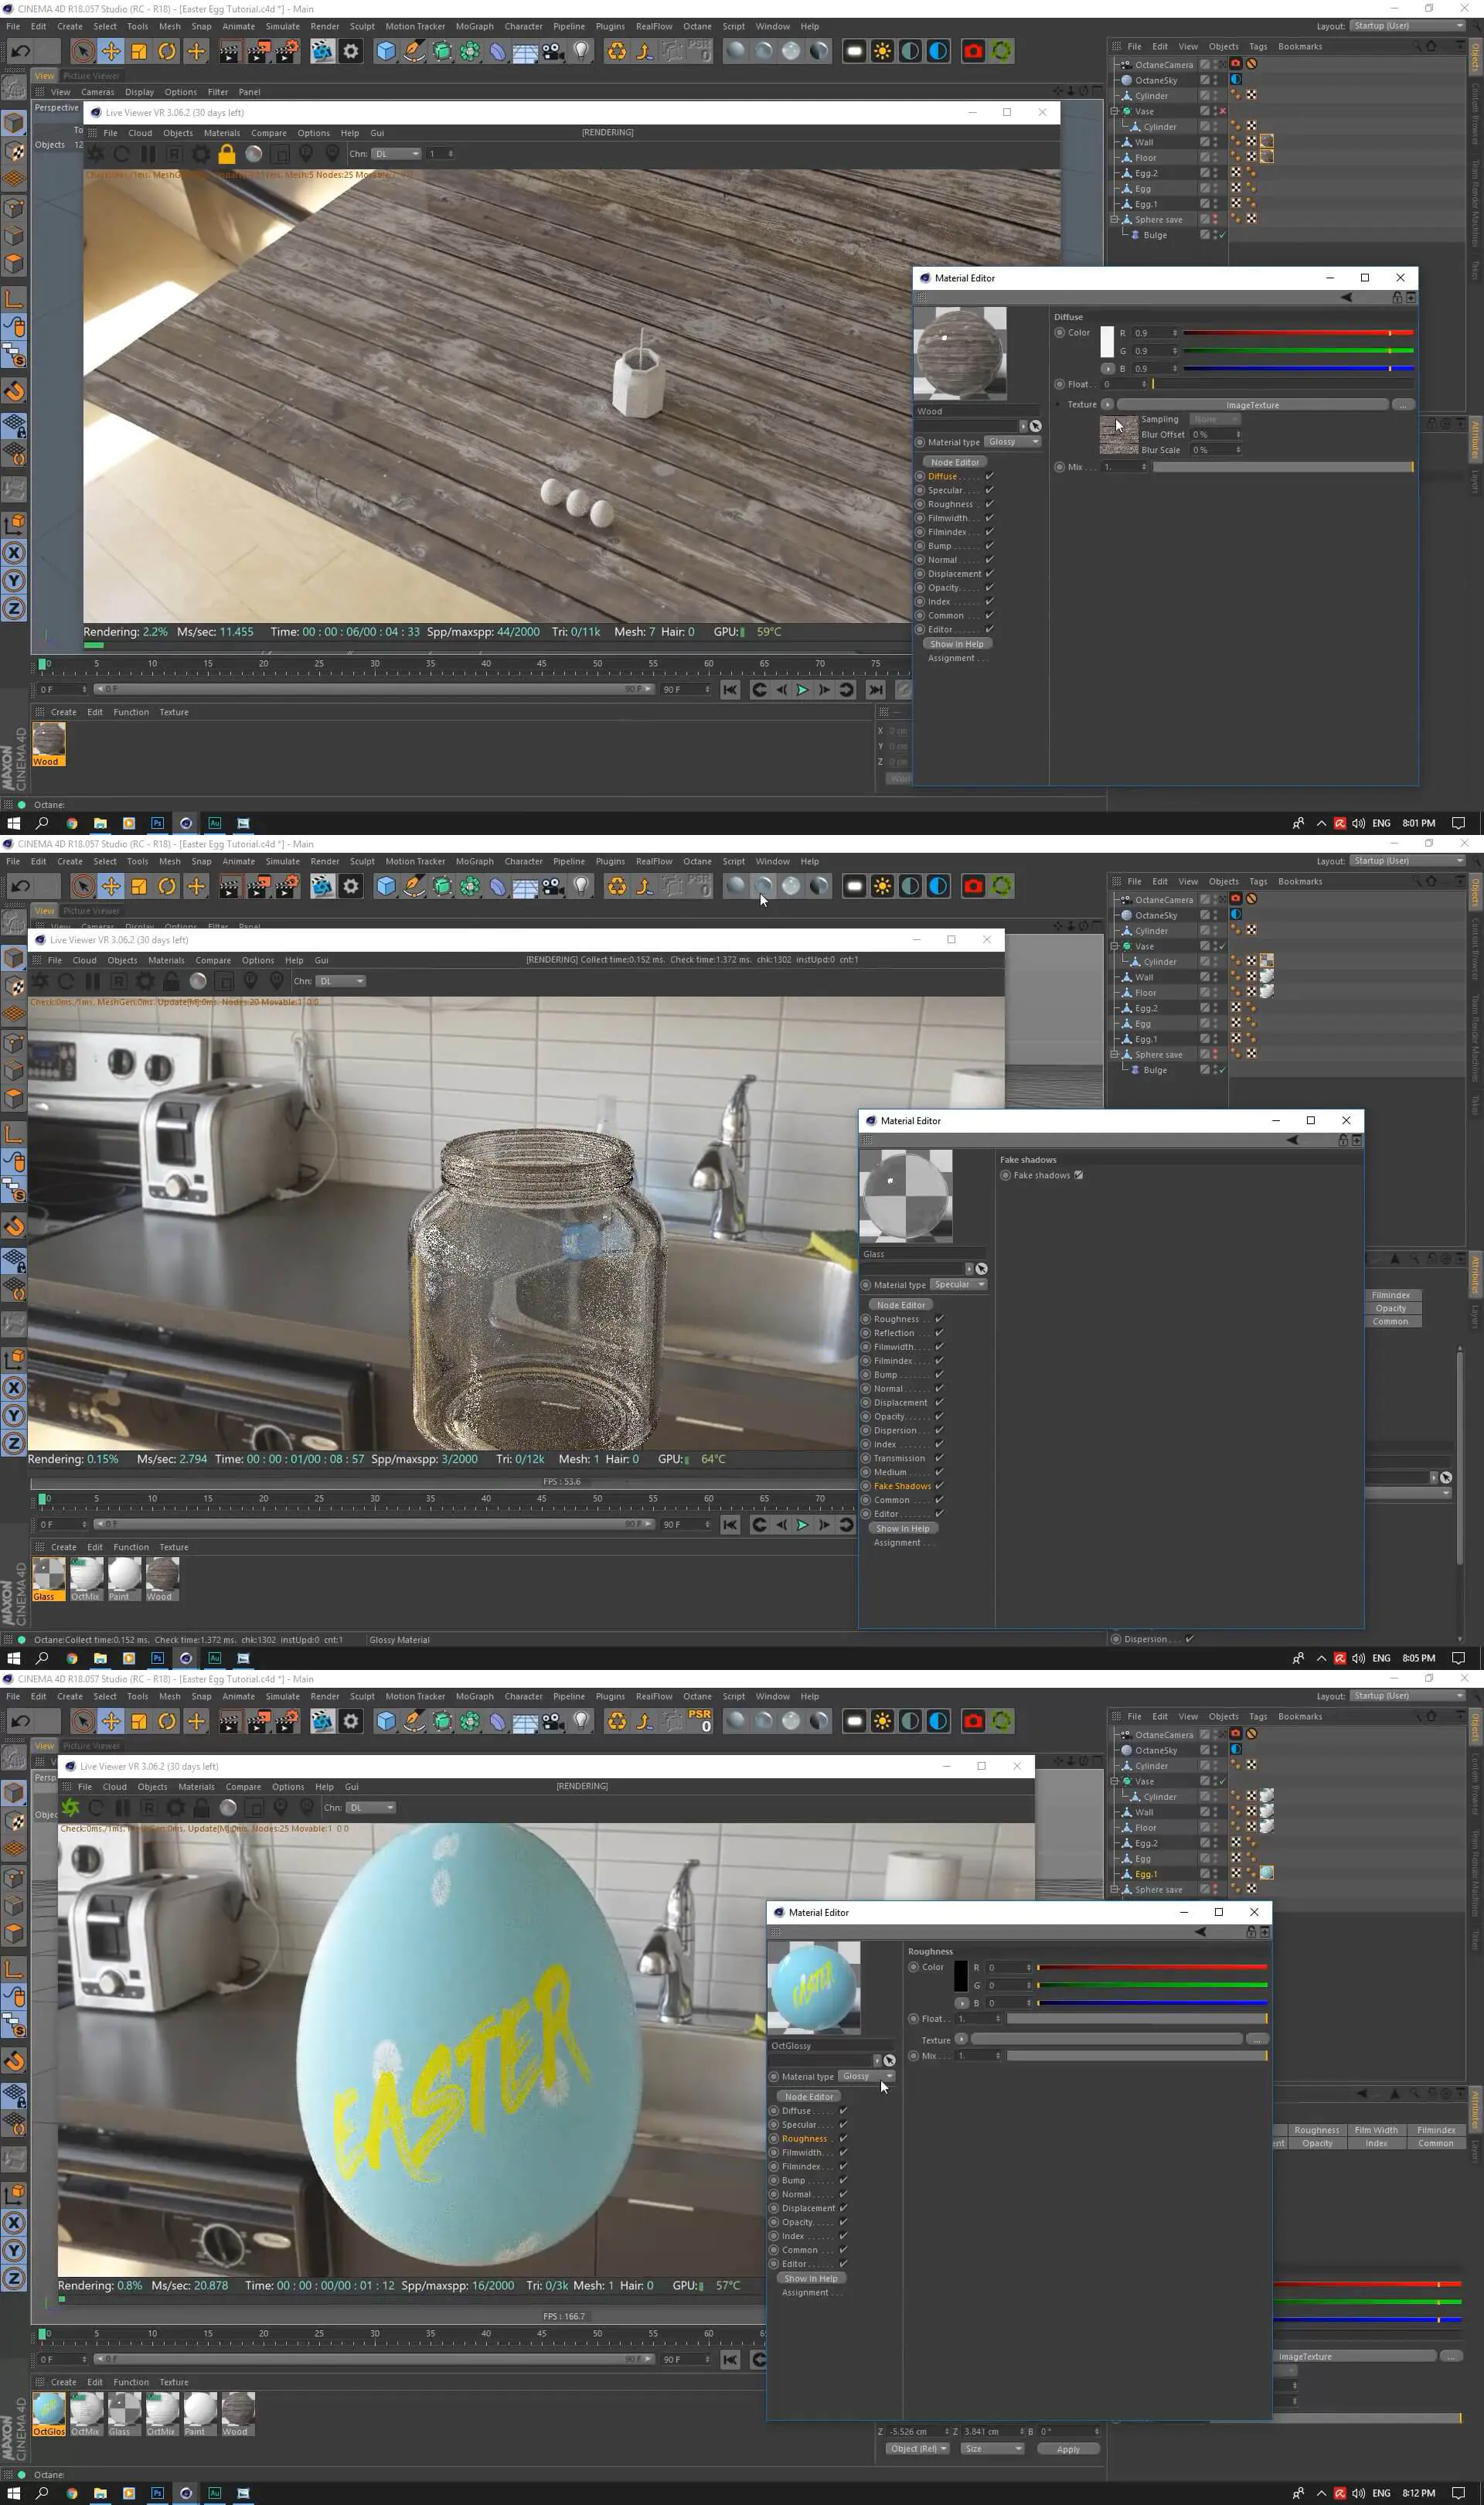1484x2505 pixels.
Task: Click the lock icon in the Wood Material Editor
Action: [1397, 297]
